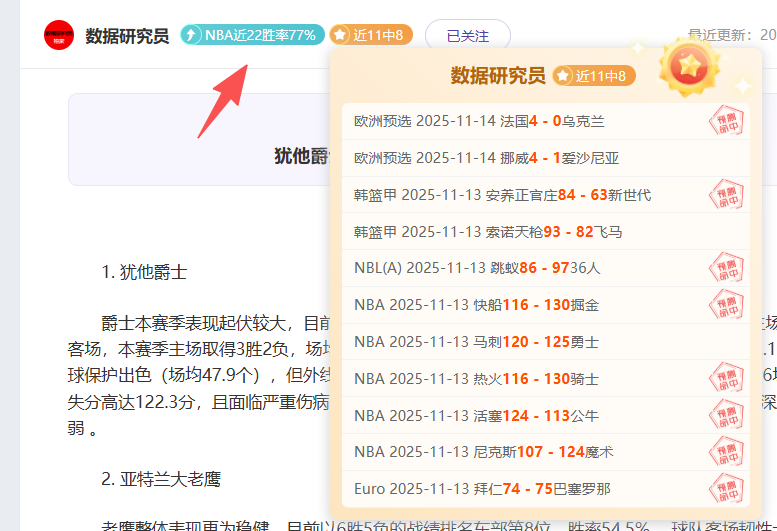This screenshot has height=531, width=777.
Task: Click the 预测命中 stamp on 活塞 vs 公牛 row
Action: coord(725,415)
